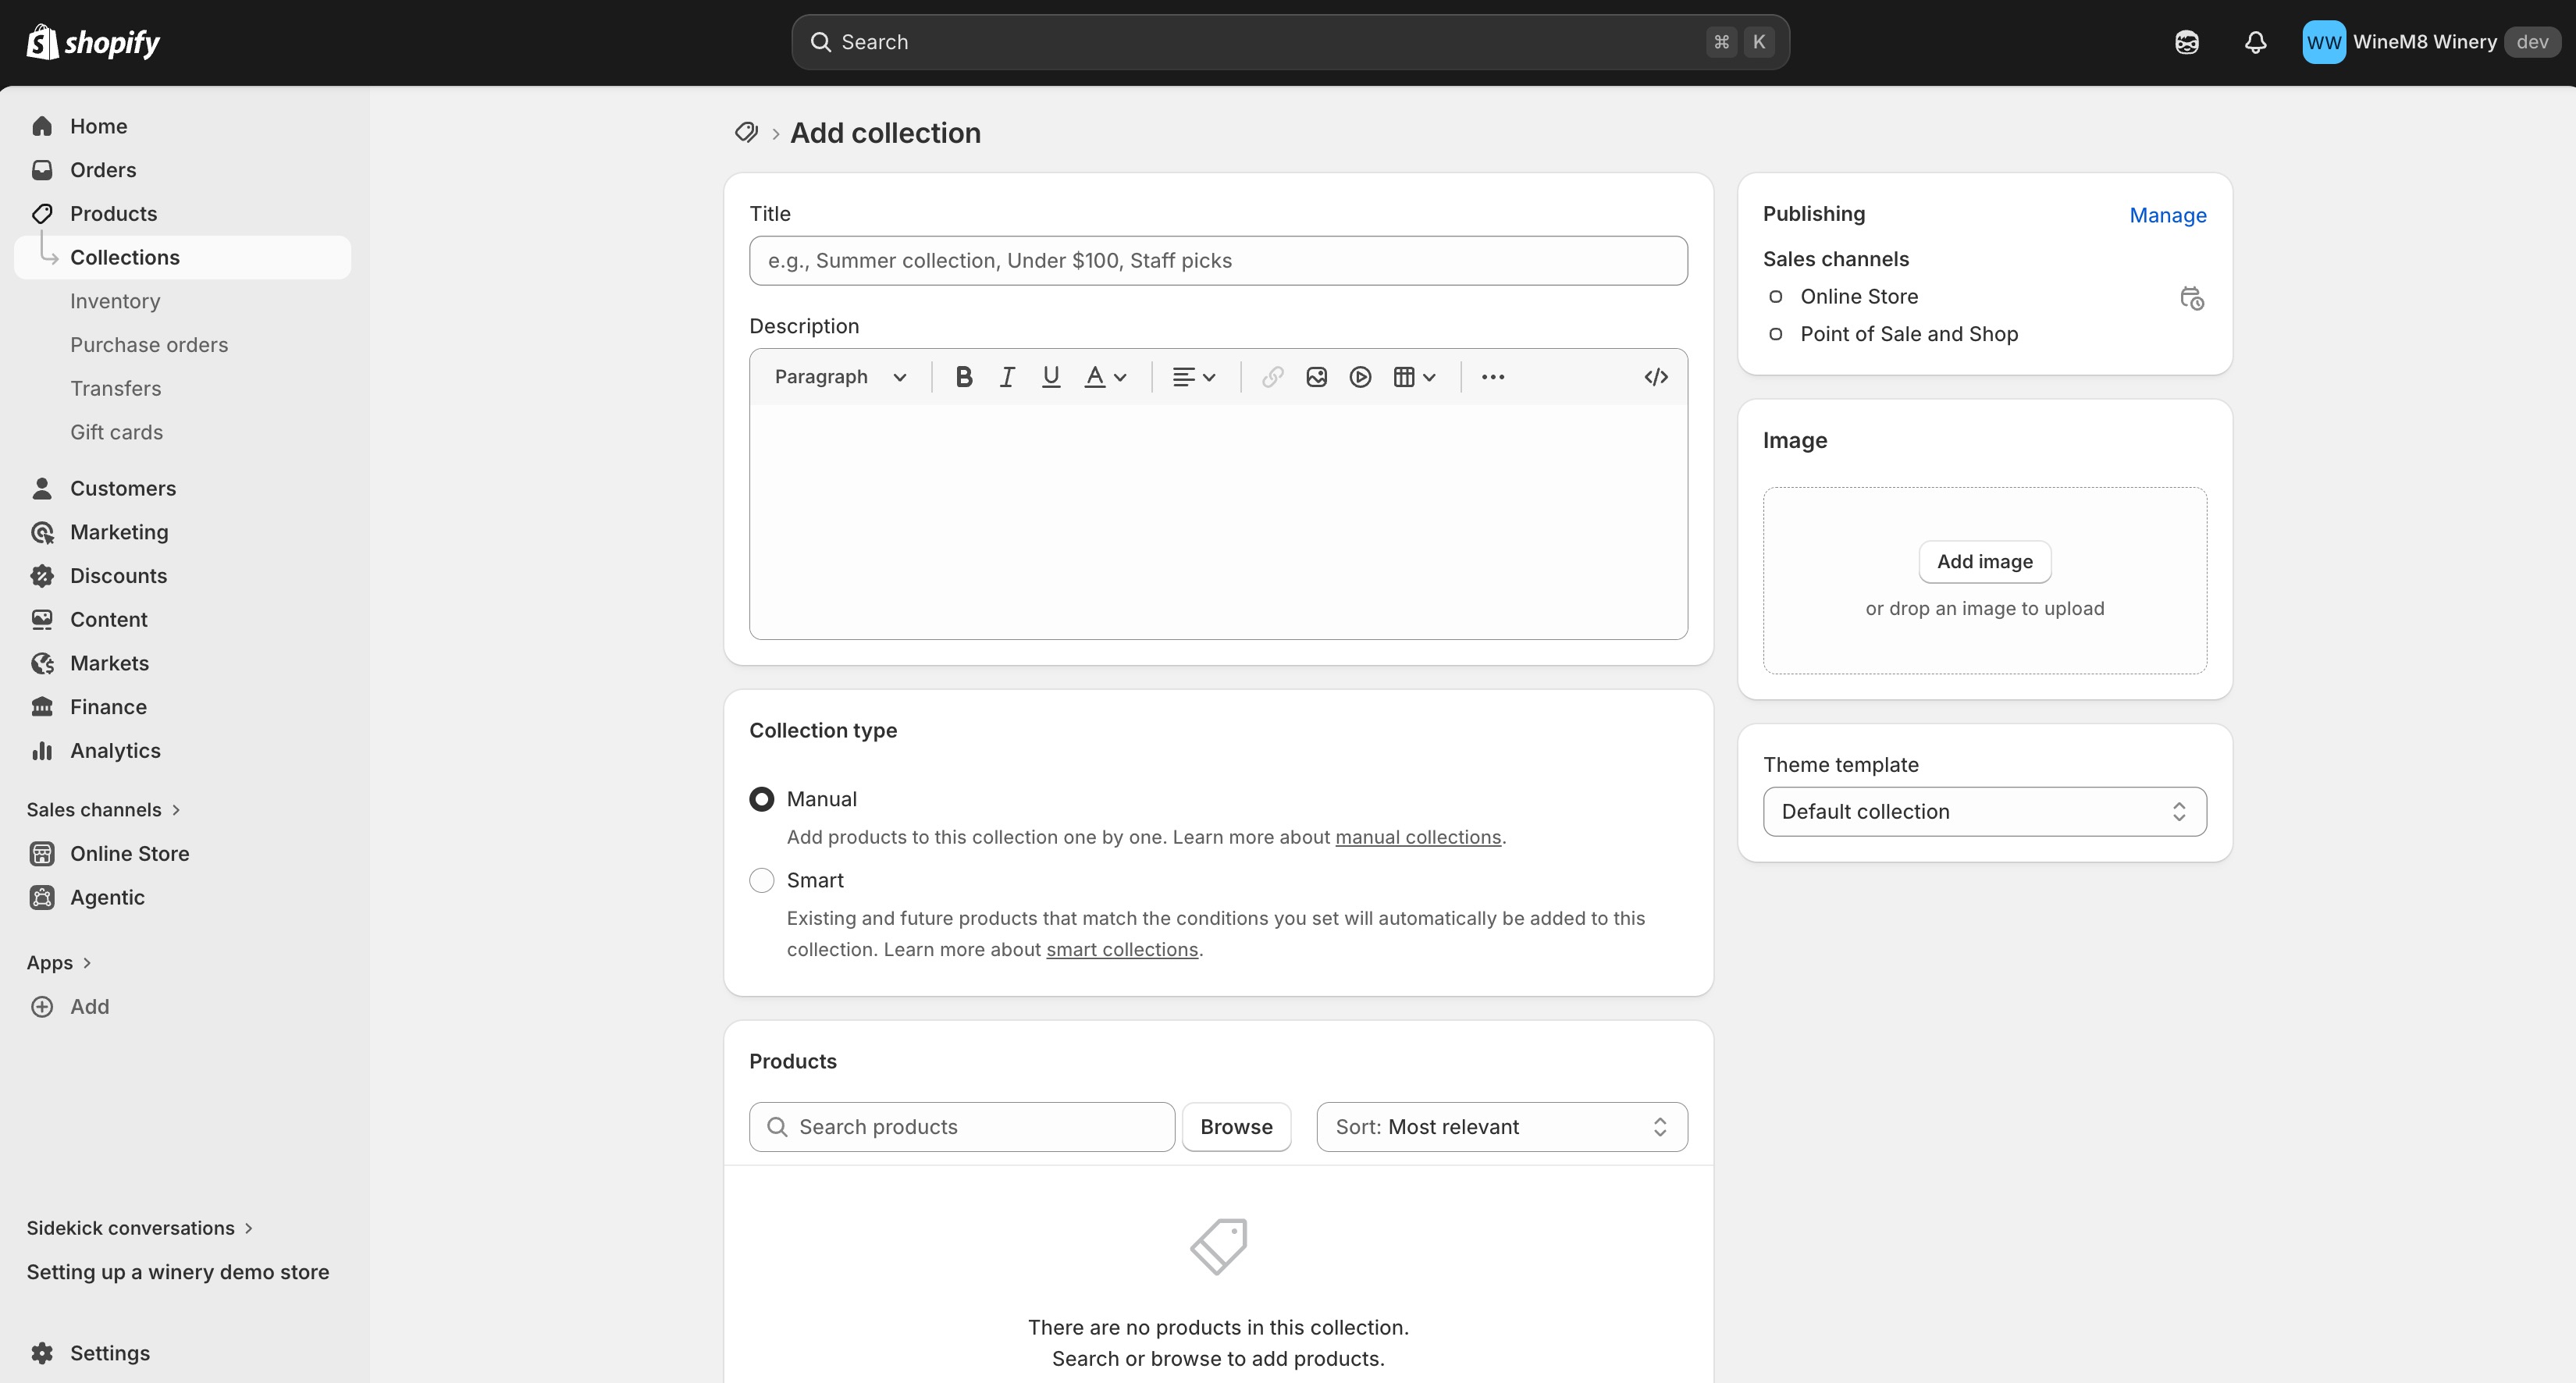The width and height of the screenshot is (2576, 1383).
Task: Click the Add app plus icon
Action: pos(42,1007)
